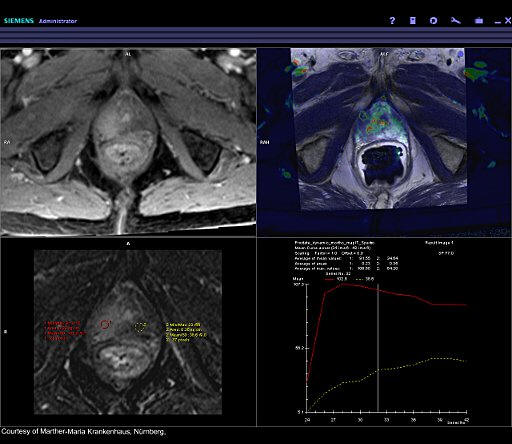
Task: Open the wrench configuration tool icon
Action: point(456,21)
